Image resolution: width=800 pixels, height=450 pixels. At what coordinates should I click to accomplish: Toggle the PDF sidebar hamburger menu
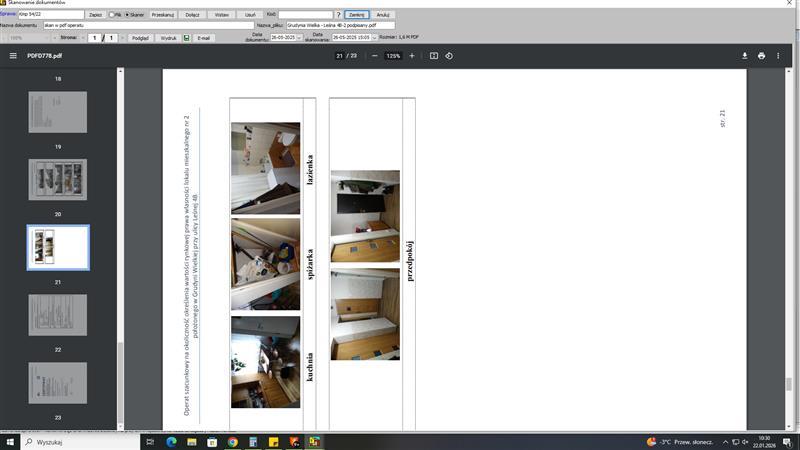click(13, 56)
